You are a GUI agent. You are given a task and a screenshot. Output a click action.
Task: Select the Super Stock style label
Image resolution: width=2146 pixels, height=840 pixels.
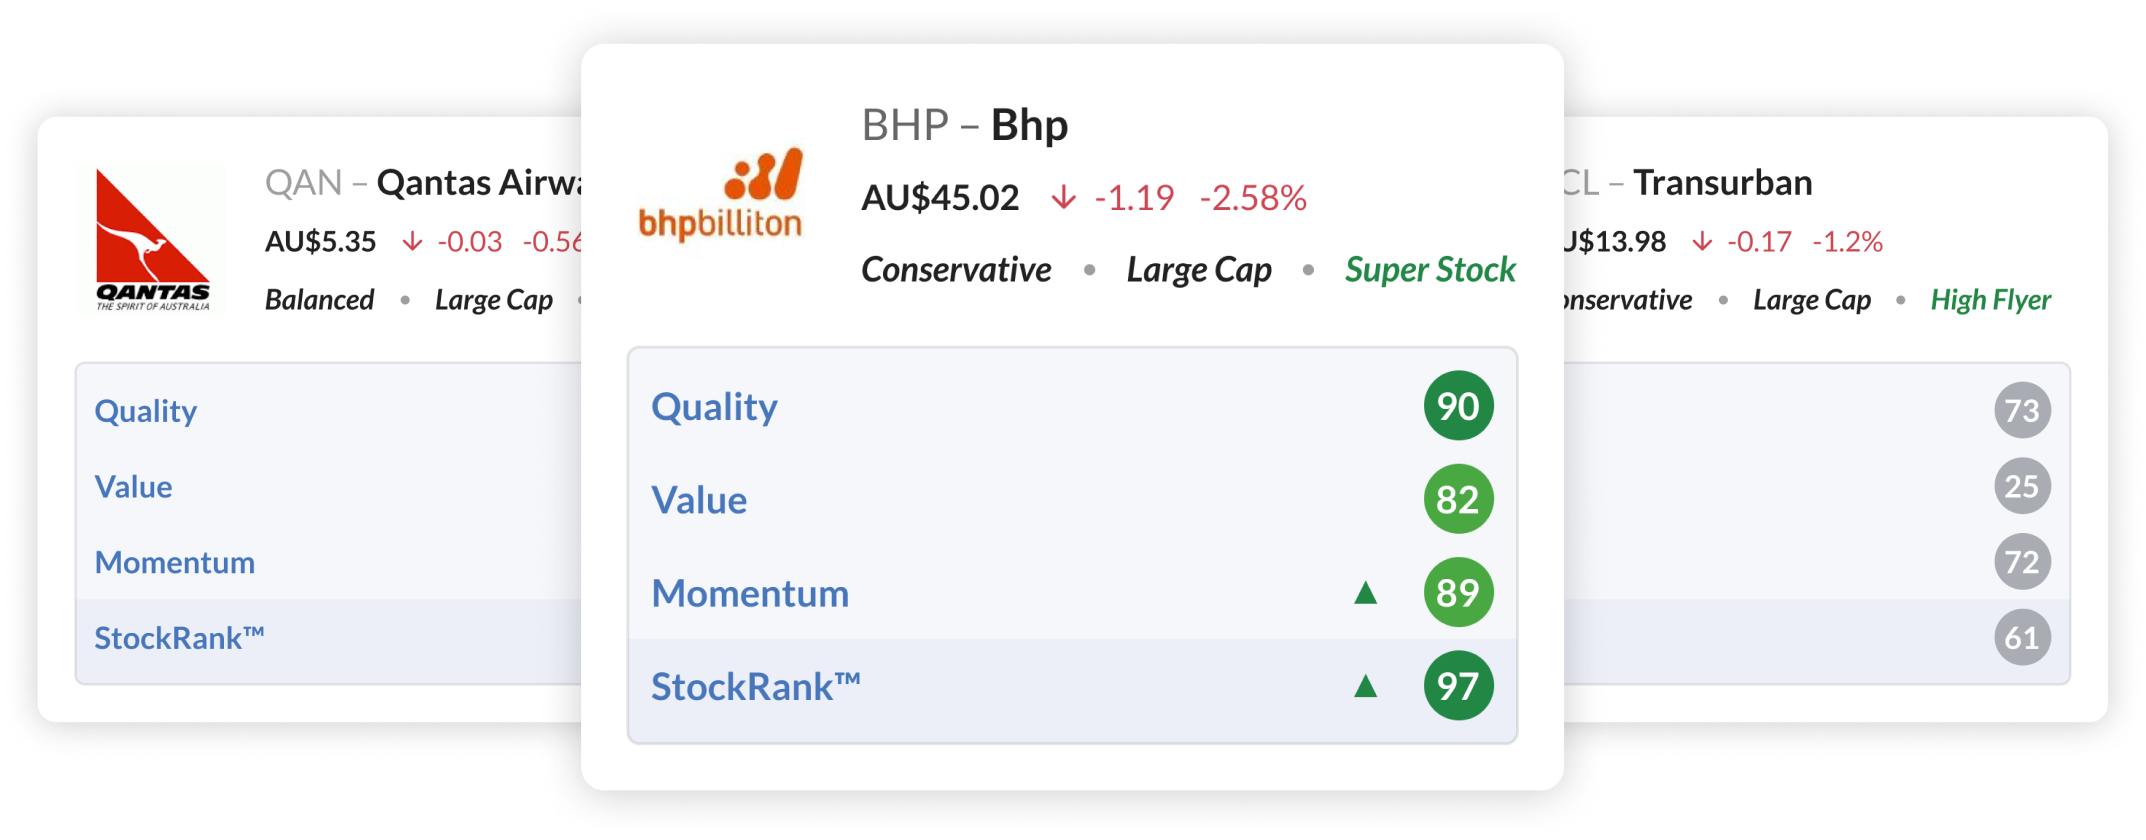pos(1430,269)
